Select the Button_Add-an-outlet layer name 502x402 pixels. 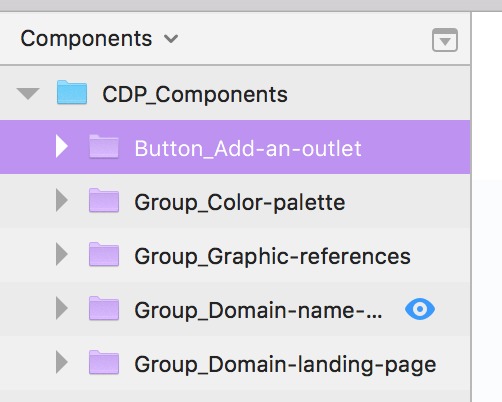click(248, 148)
